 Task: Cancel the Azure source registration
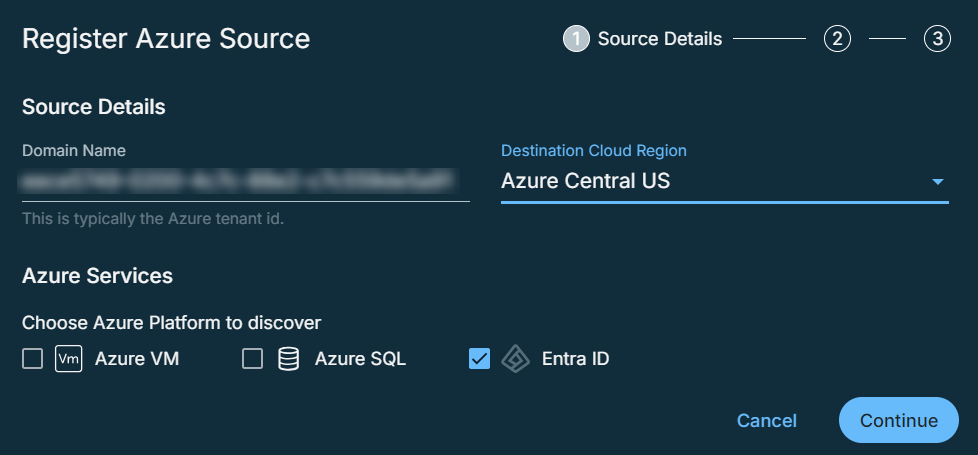pyautogui.click(x=767, y=421)
